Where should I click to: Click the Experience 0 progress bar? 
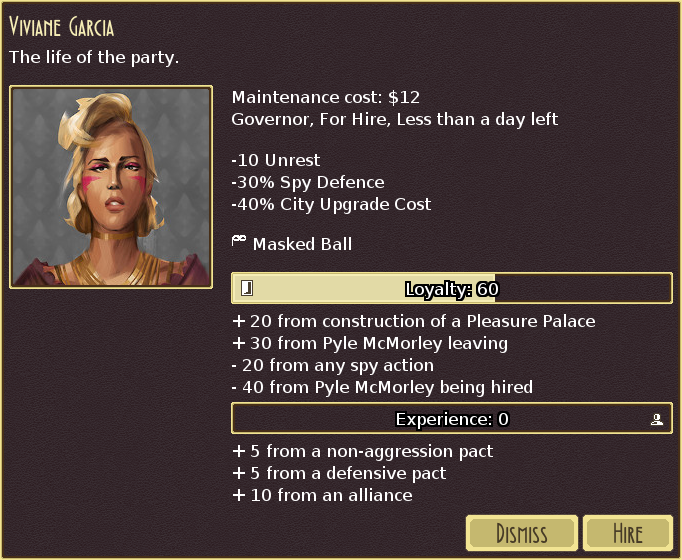(x=452, y=418)
